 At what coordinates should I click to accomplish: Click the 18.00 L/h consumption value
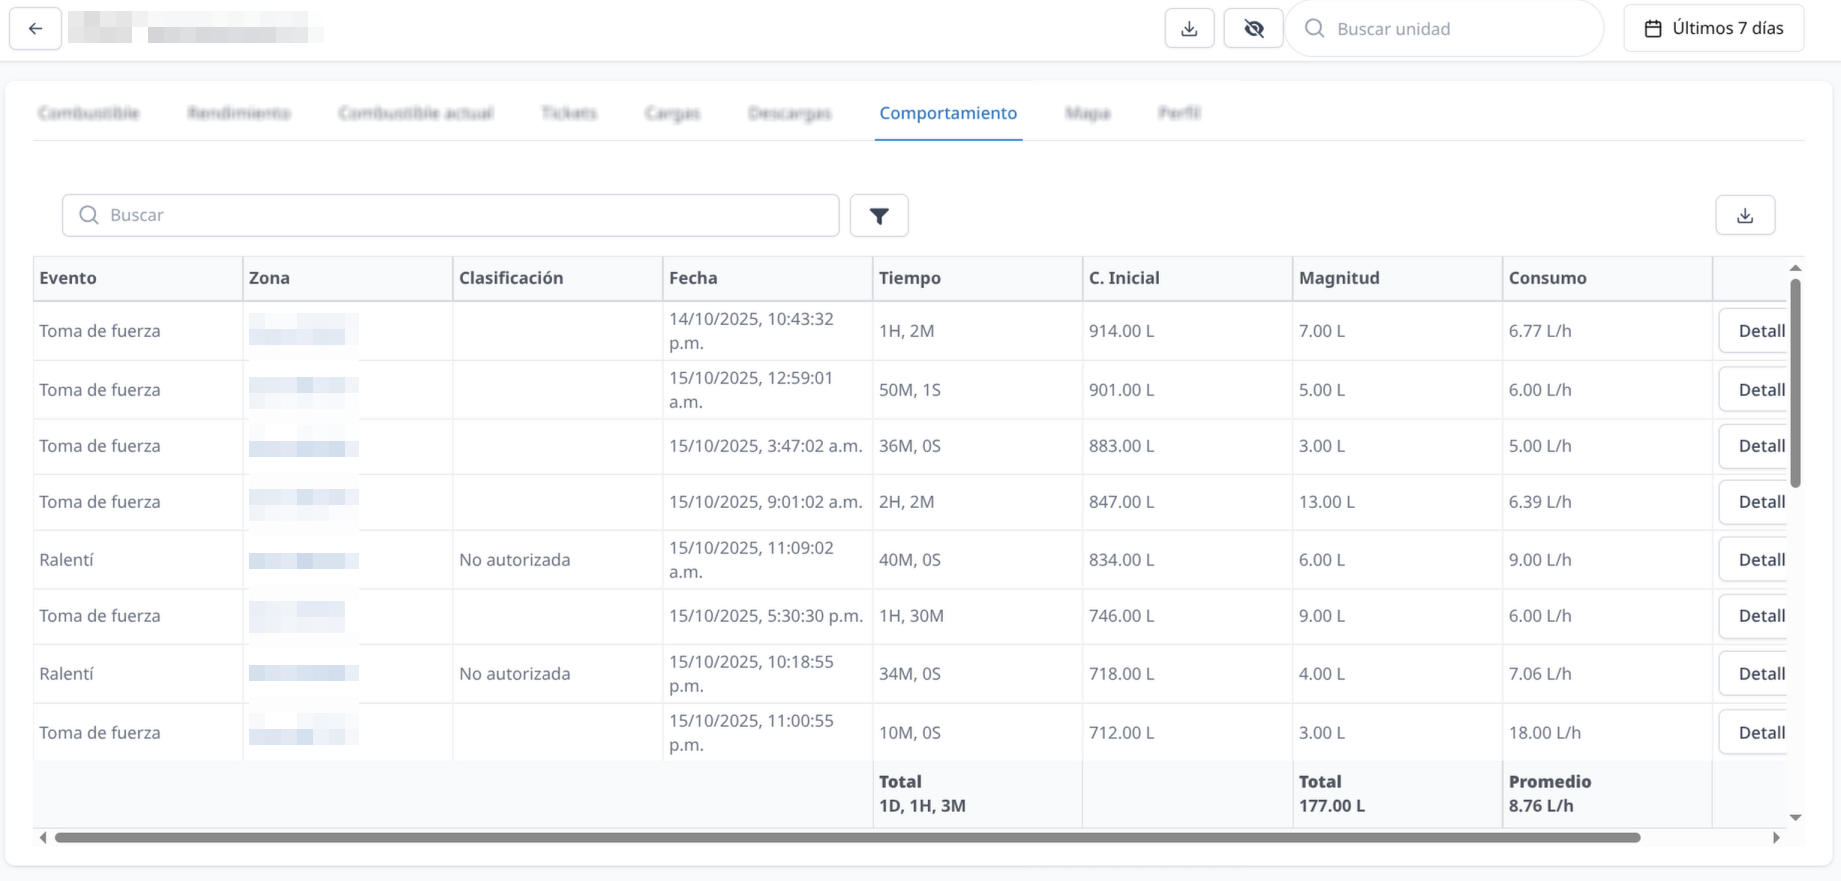pyautogui.click(x=1545, y=733)
